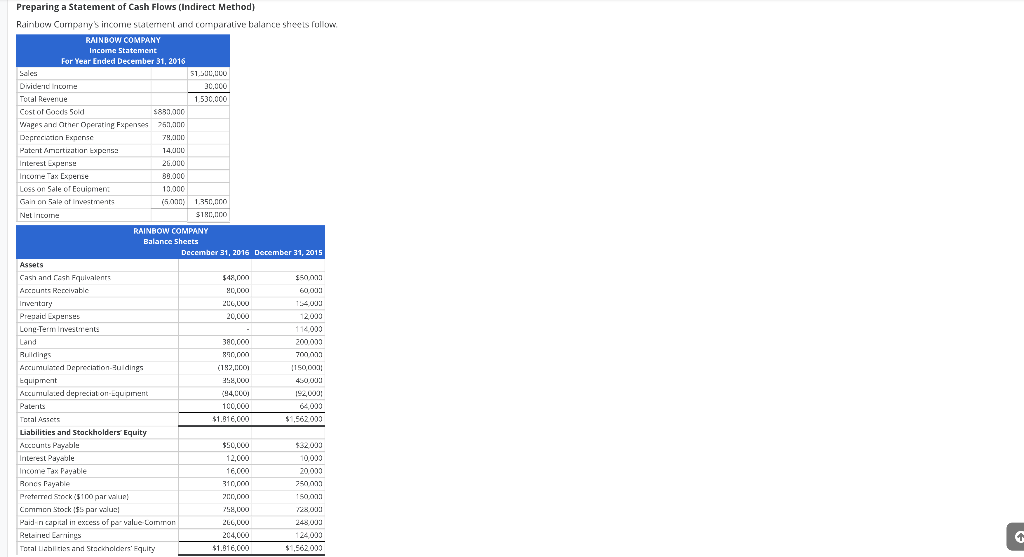Screen dimensions: 1024x557
Task: Select the $48,000 cash value for 2016
Action: tap(236, 278)
